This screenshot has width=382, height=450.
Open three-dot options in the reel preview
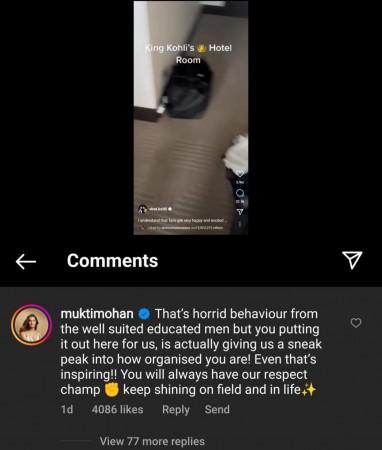(240, 224)
